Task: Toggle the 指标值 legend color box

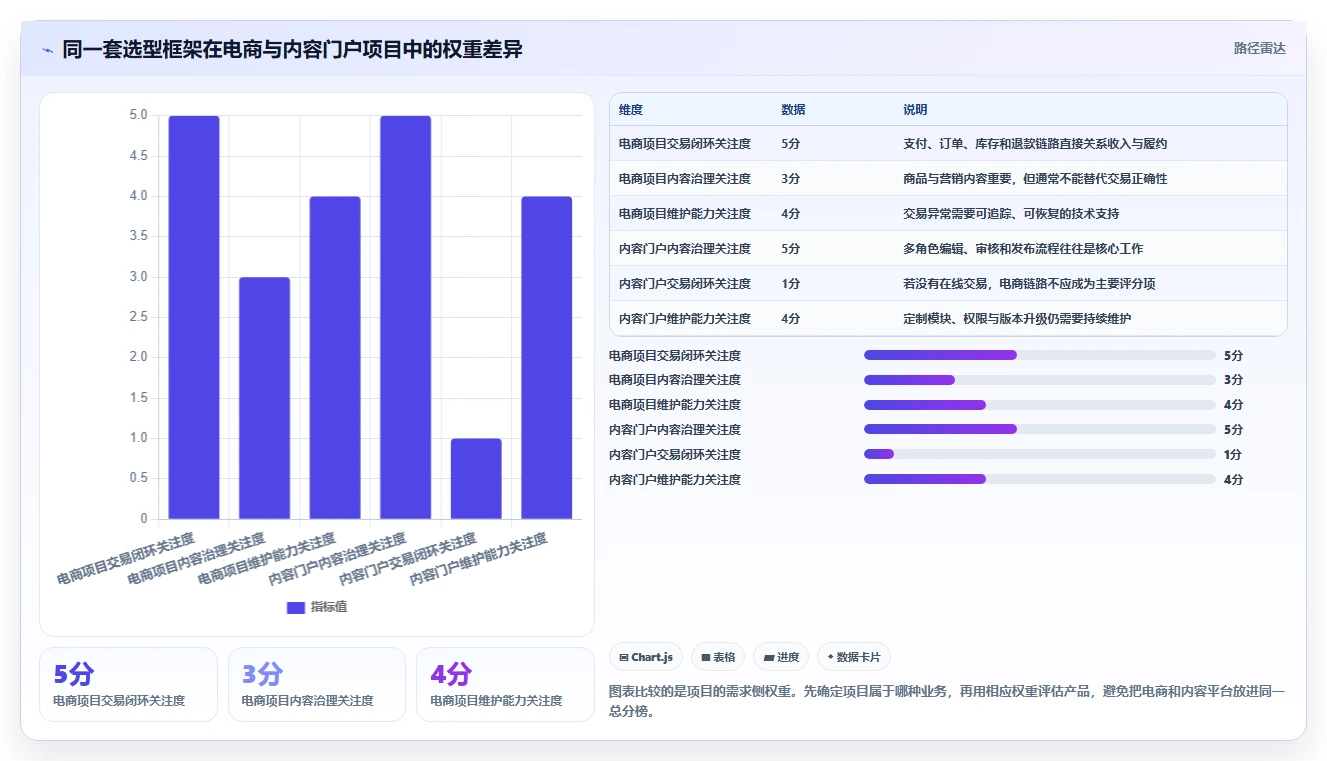Action: point(295,607)
